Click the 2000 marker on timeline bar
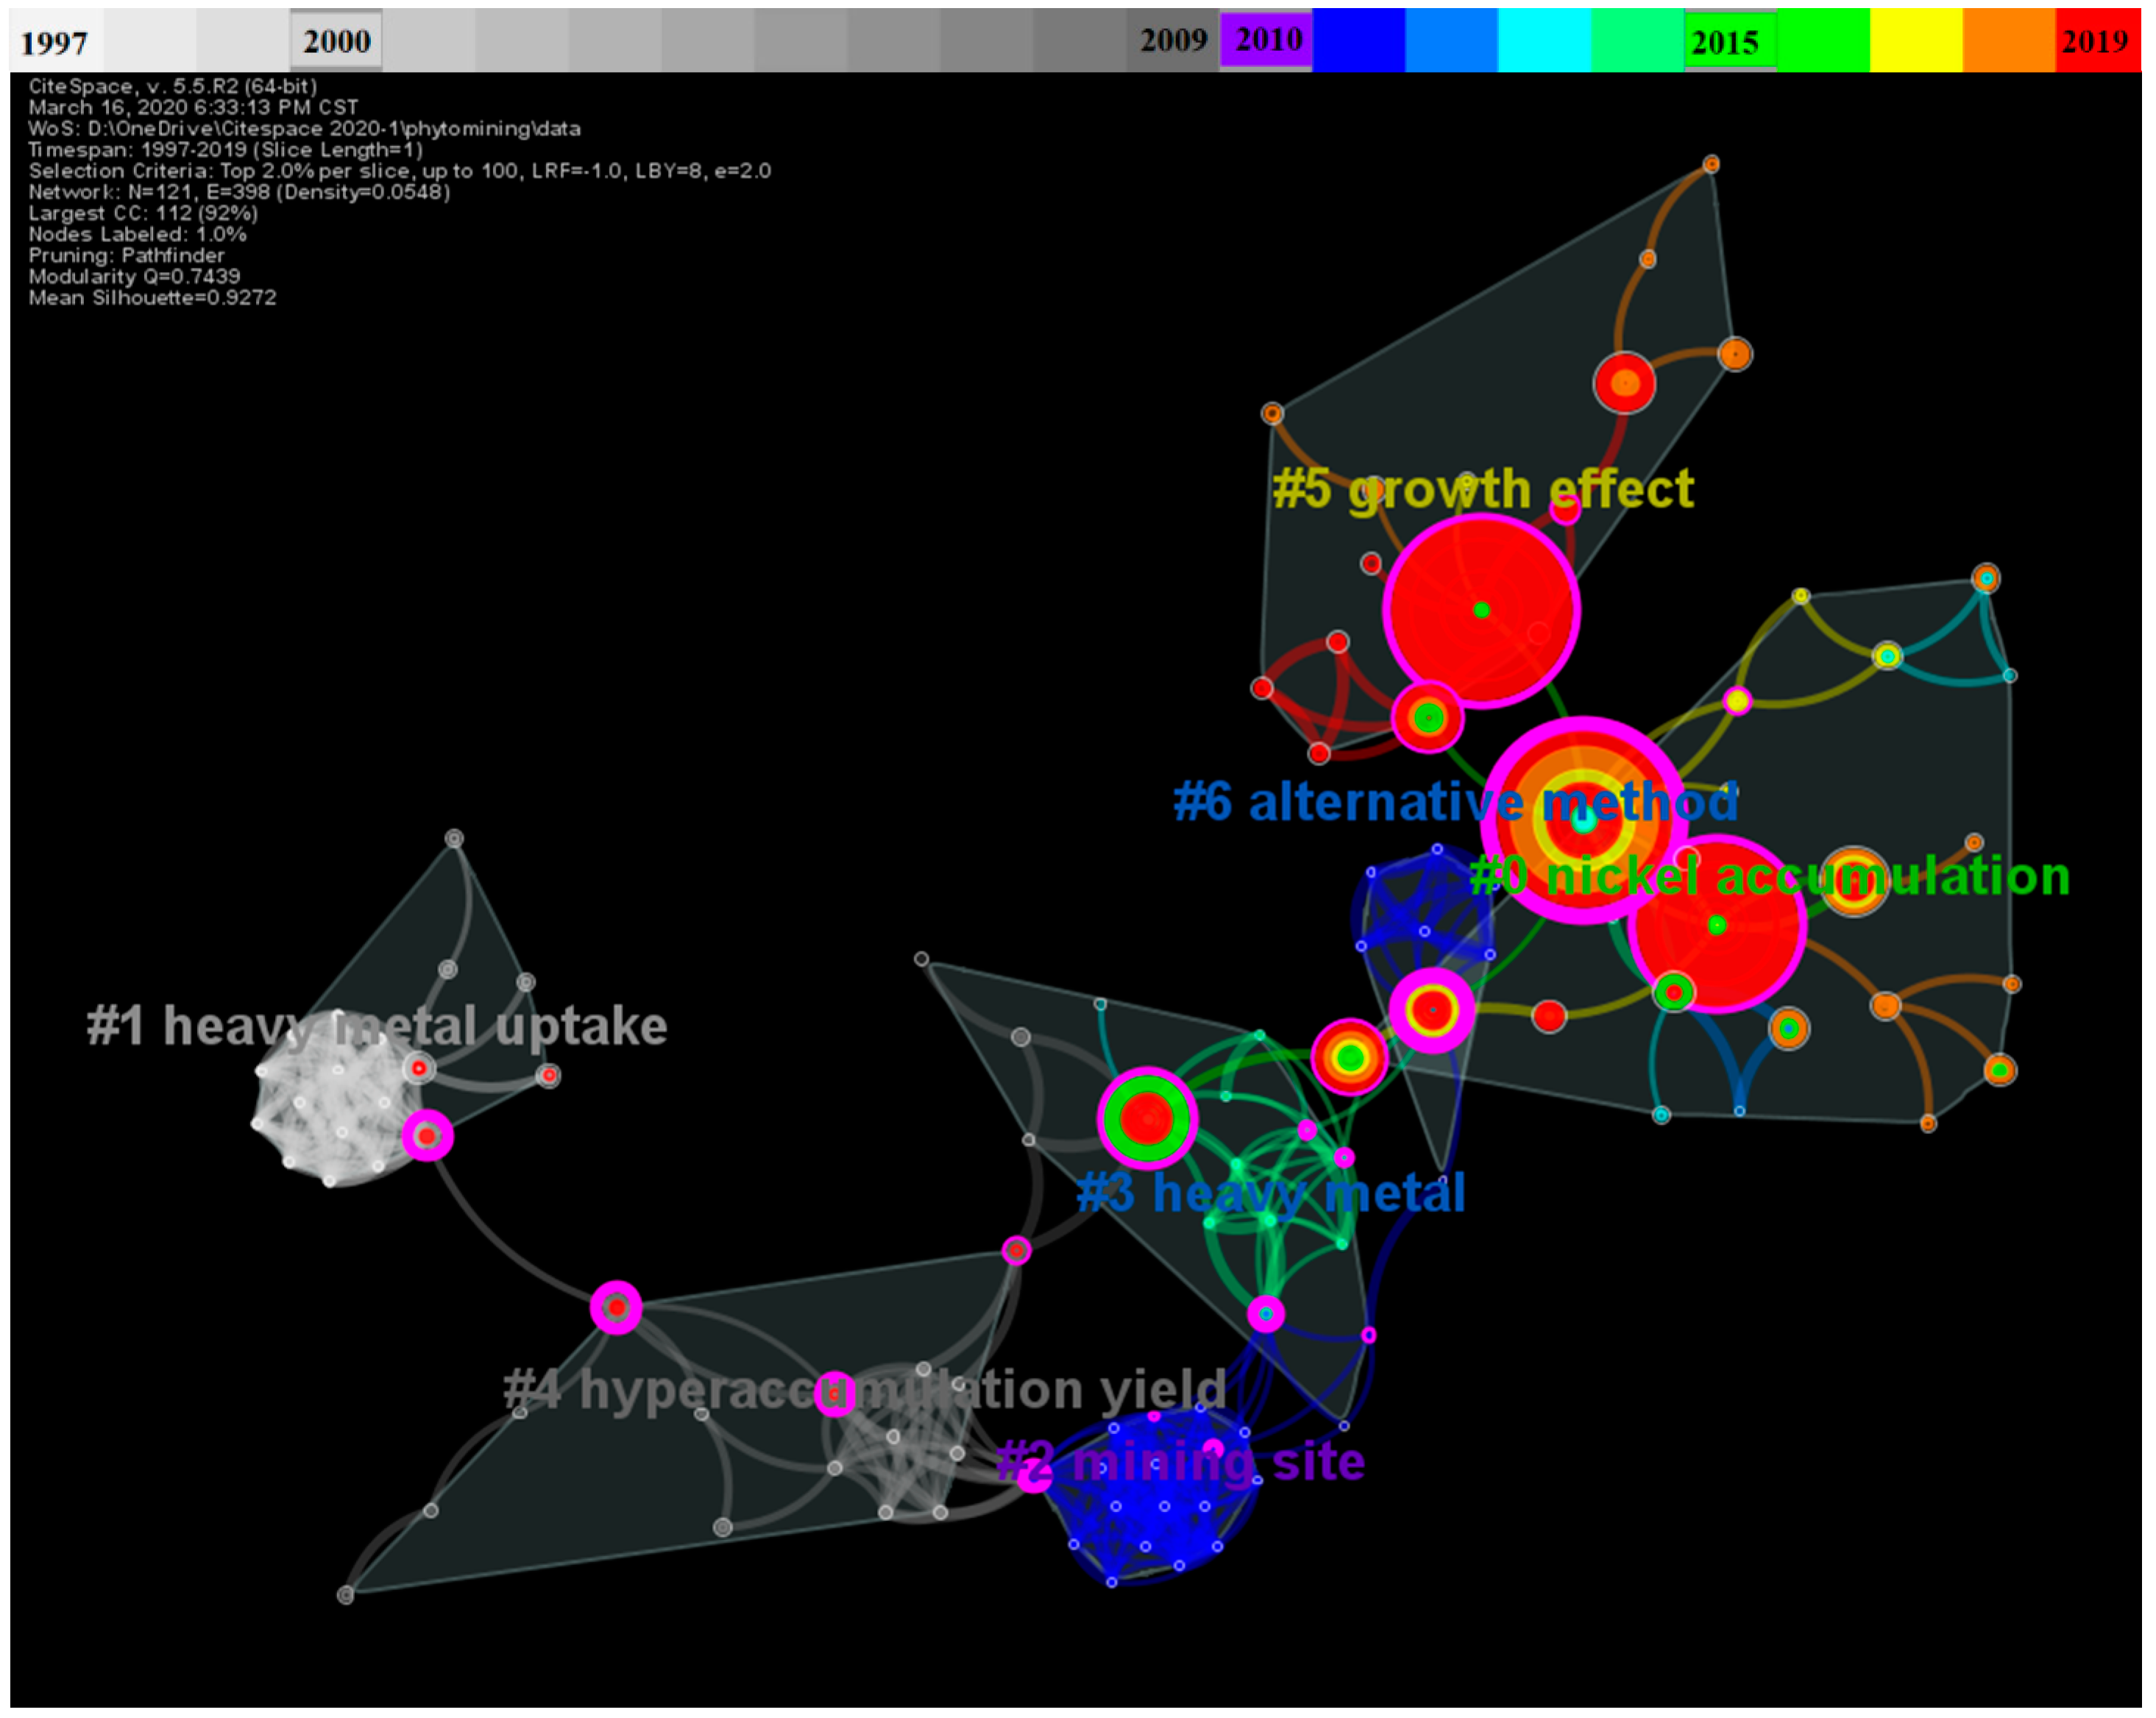This screenshot has height=1718, width=2156. click(336, 41)
